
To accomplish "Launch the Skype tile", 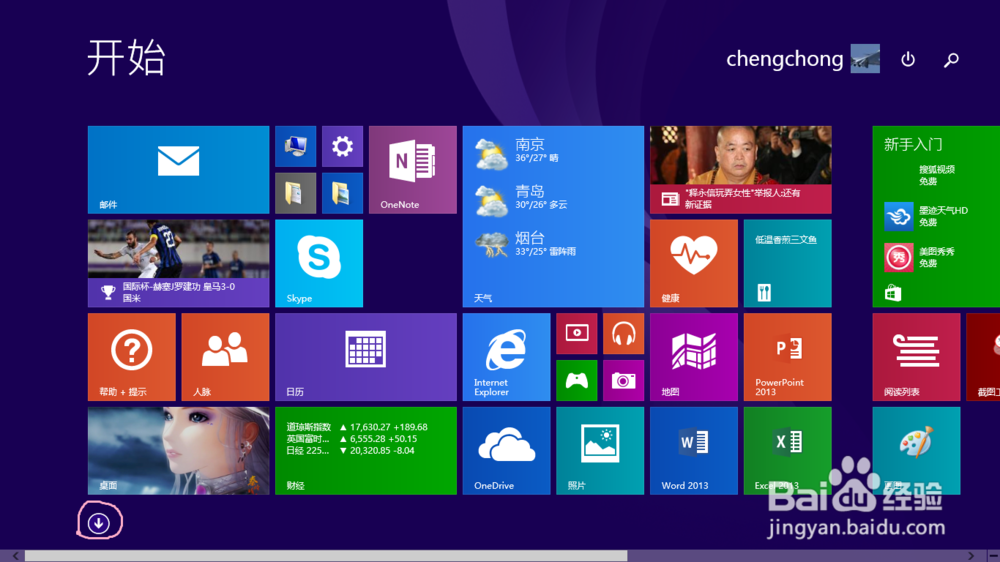I will (x=319, y=263).
